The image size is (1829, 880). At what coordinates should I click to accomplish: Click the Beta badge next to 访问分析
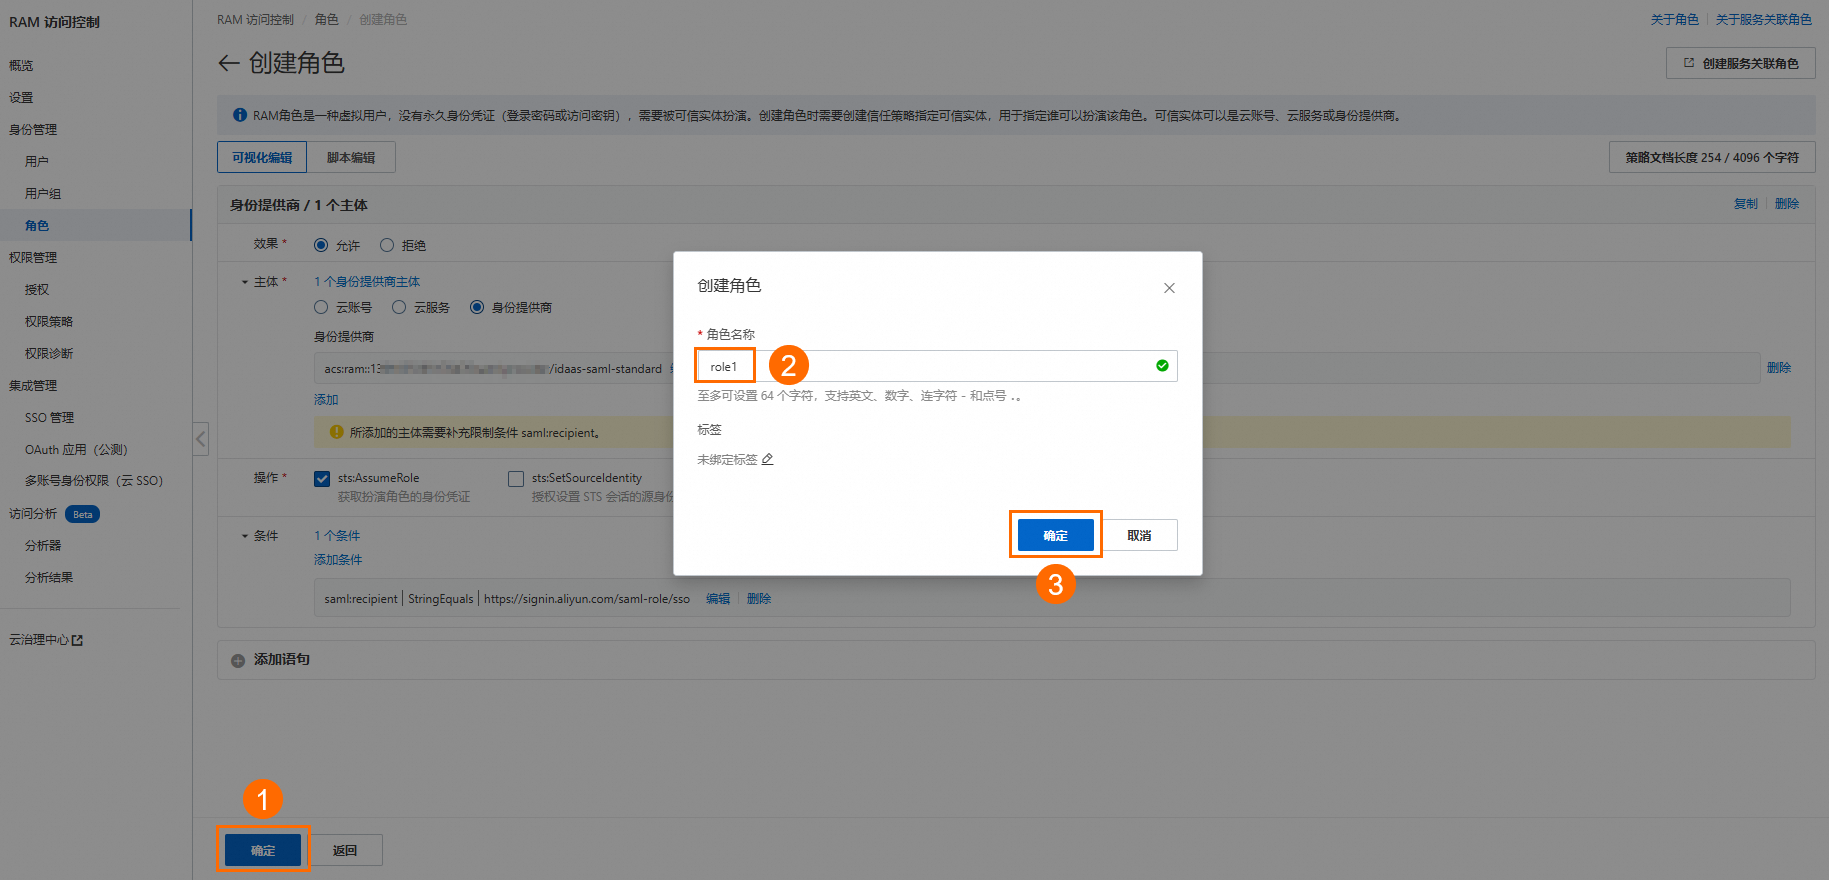[83, 514]
